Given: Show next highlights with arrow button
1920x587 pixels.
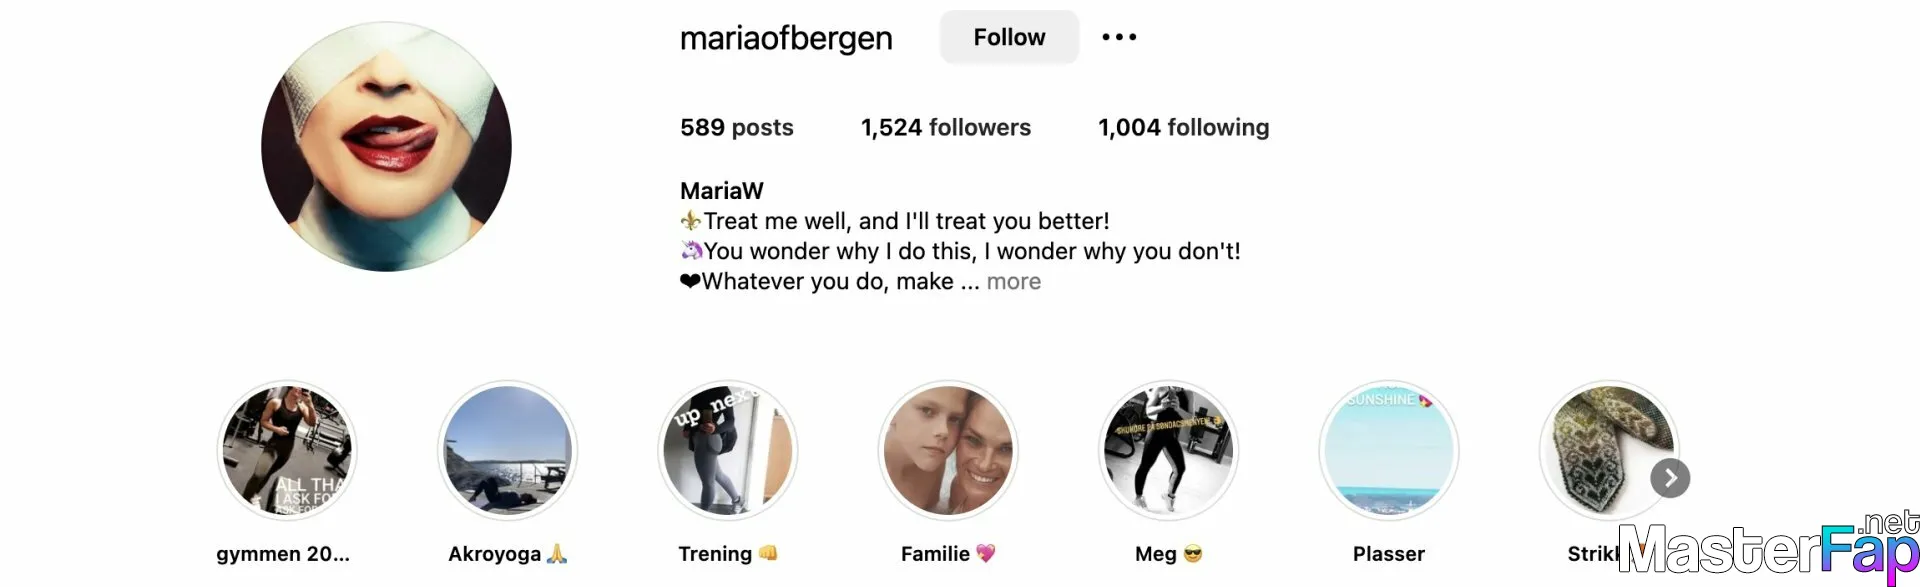Looking at the screenshot, I should pyautogui.click(x=1670, y=478).
